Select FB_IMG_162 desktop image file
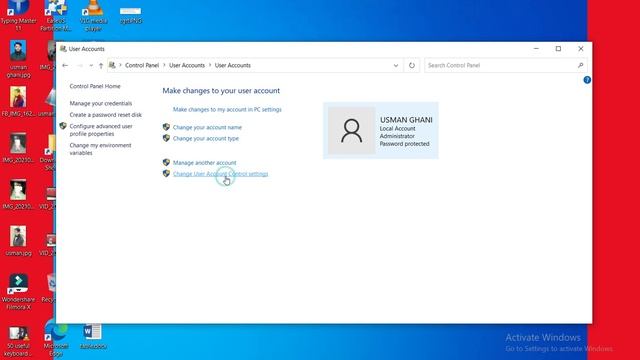Viewport: 640px width, 360px height. [x=18, y=102]
